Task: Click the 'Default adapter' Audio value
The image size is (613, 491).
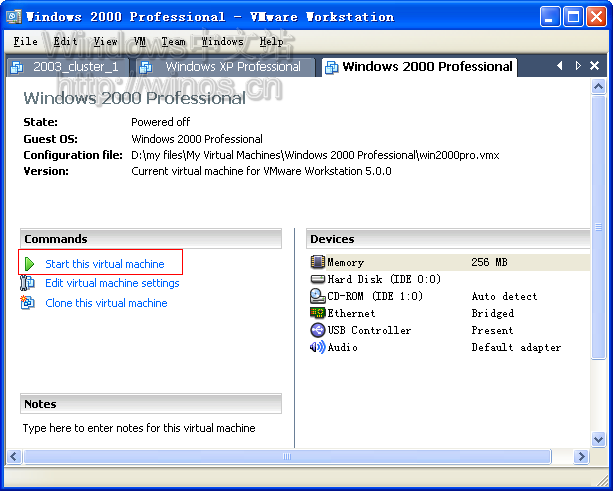Action: pos(516,347)
